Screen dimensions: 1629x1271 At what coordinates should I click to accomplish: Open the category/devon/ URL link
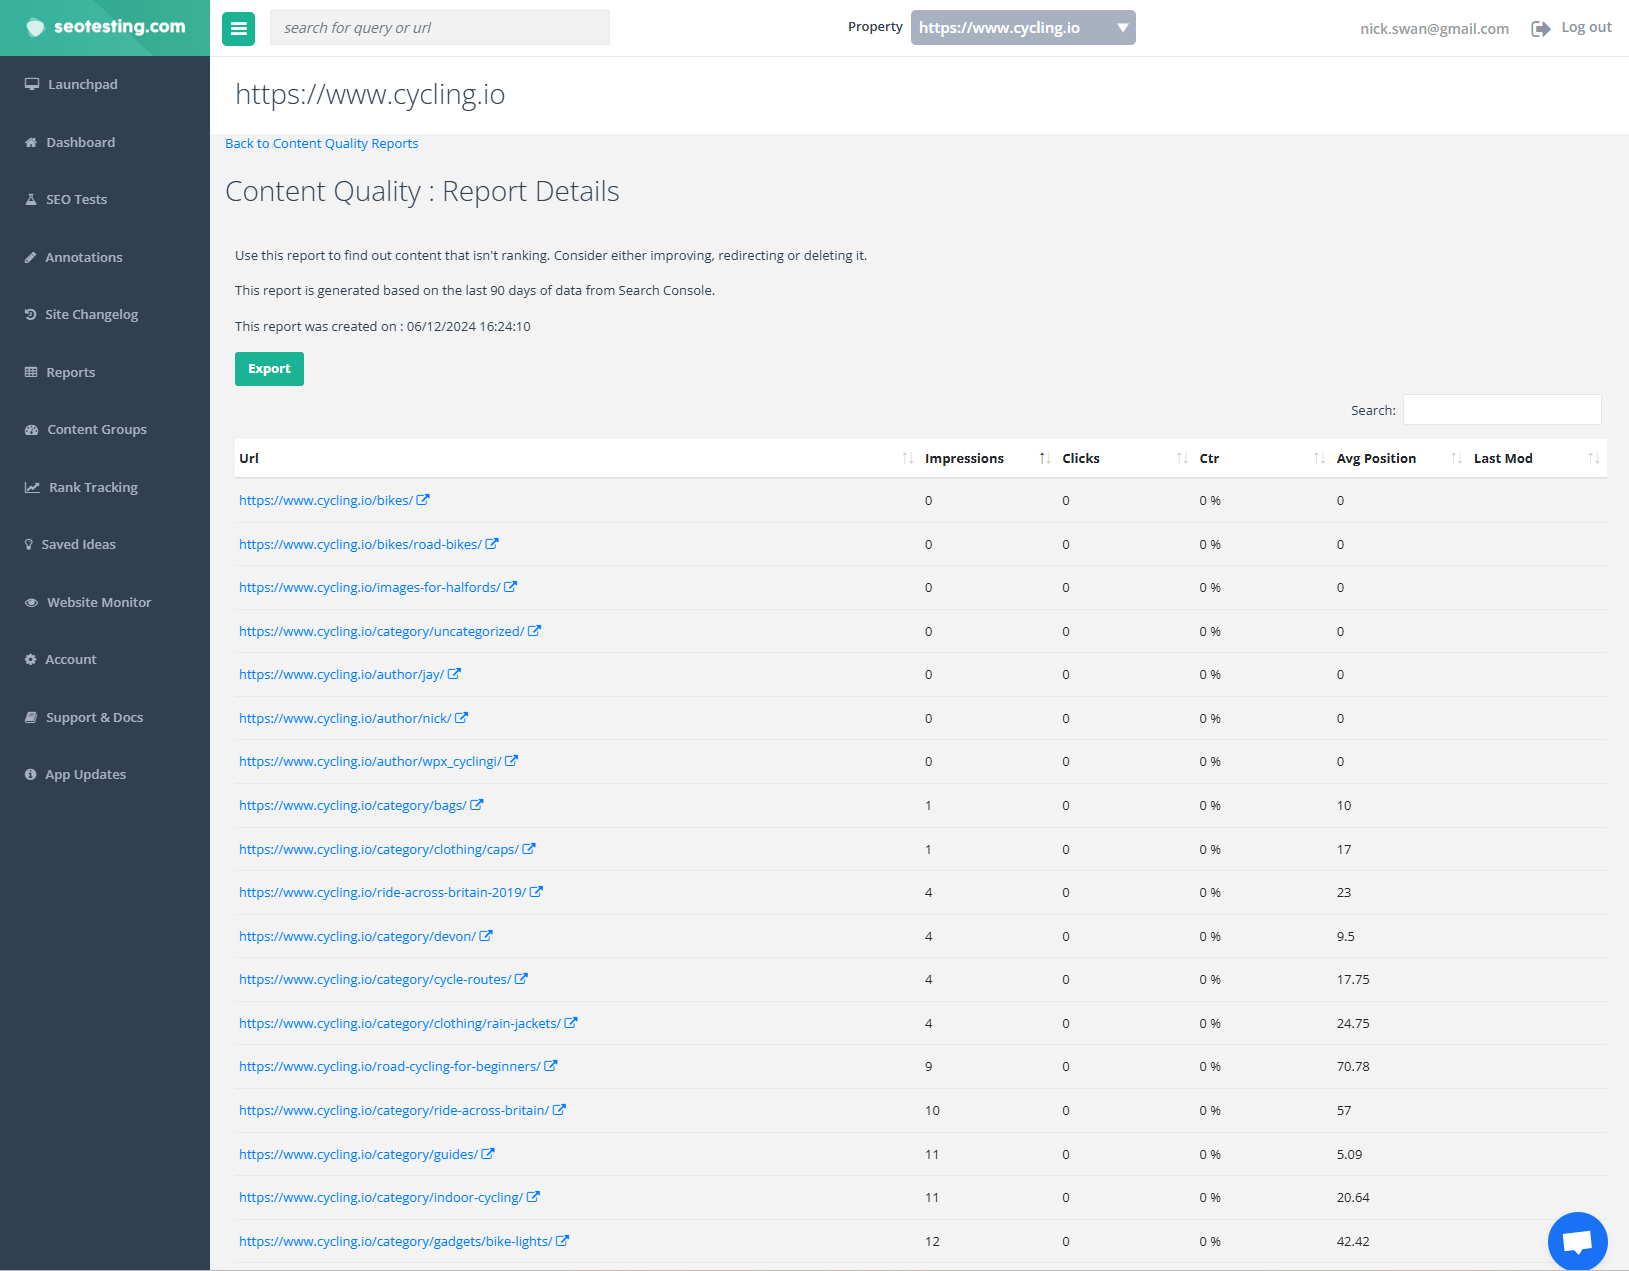pos(357,936)
